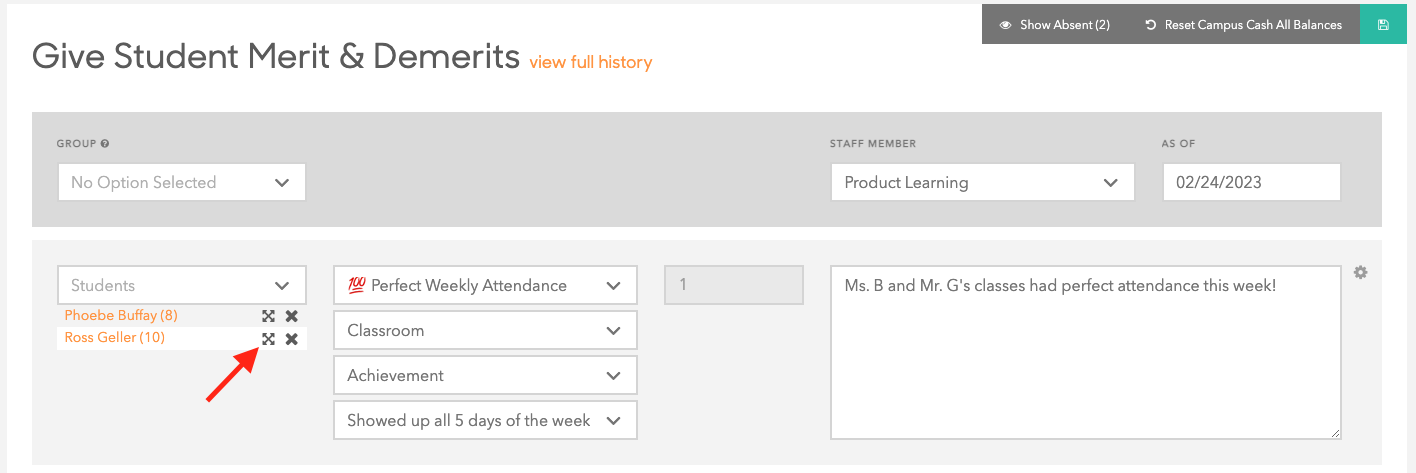
Task: Toggle Show Absent (2) eye button
Action: click(x=1056, y=25)
